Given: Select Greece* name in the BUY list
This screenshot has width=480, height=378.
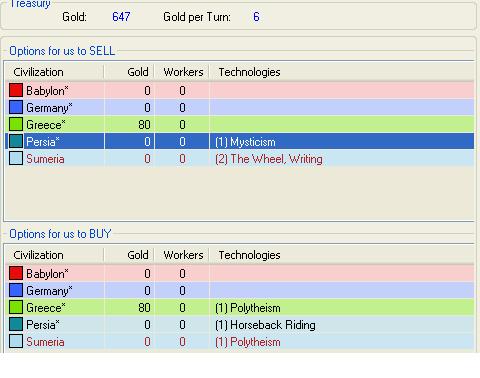Looking at the screenshot, I should 46,308.
